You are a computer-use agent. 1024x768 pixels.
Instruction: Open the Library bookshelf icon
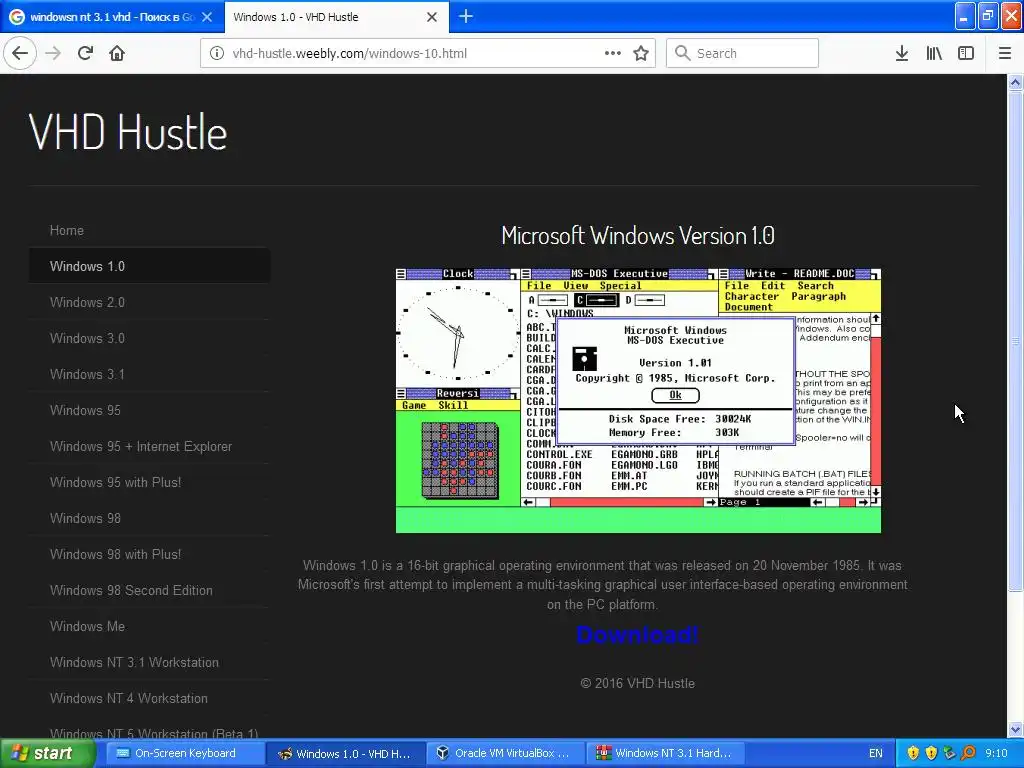click(x=934, y=53)
